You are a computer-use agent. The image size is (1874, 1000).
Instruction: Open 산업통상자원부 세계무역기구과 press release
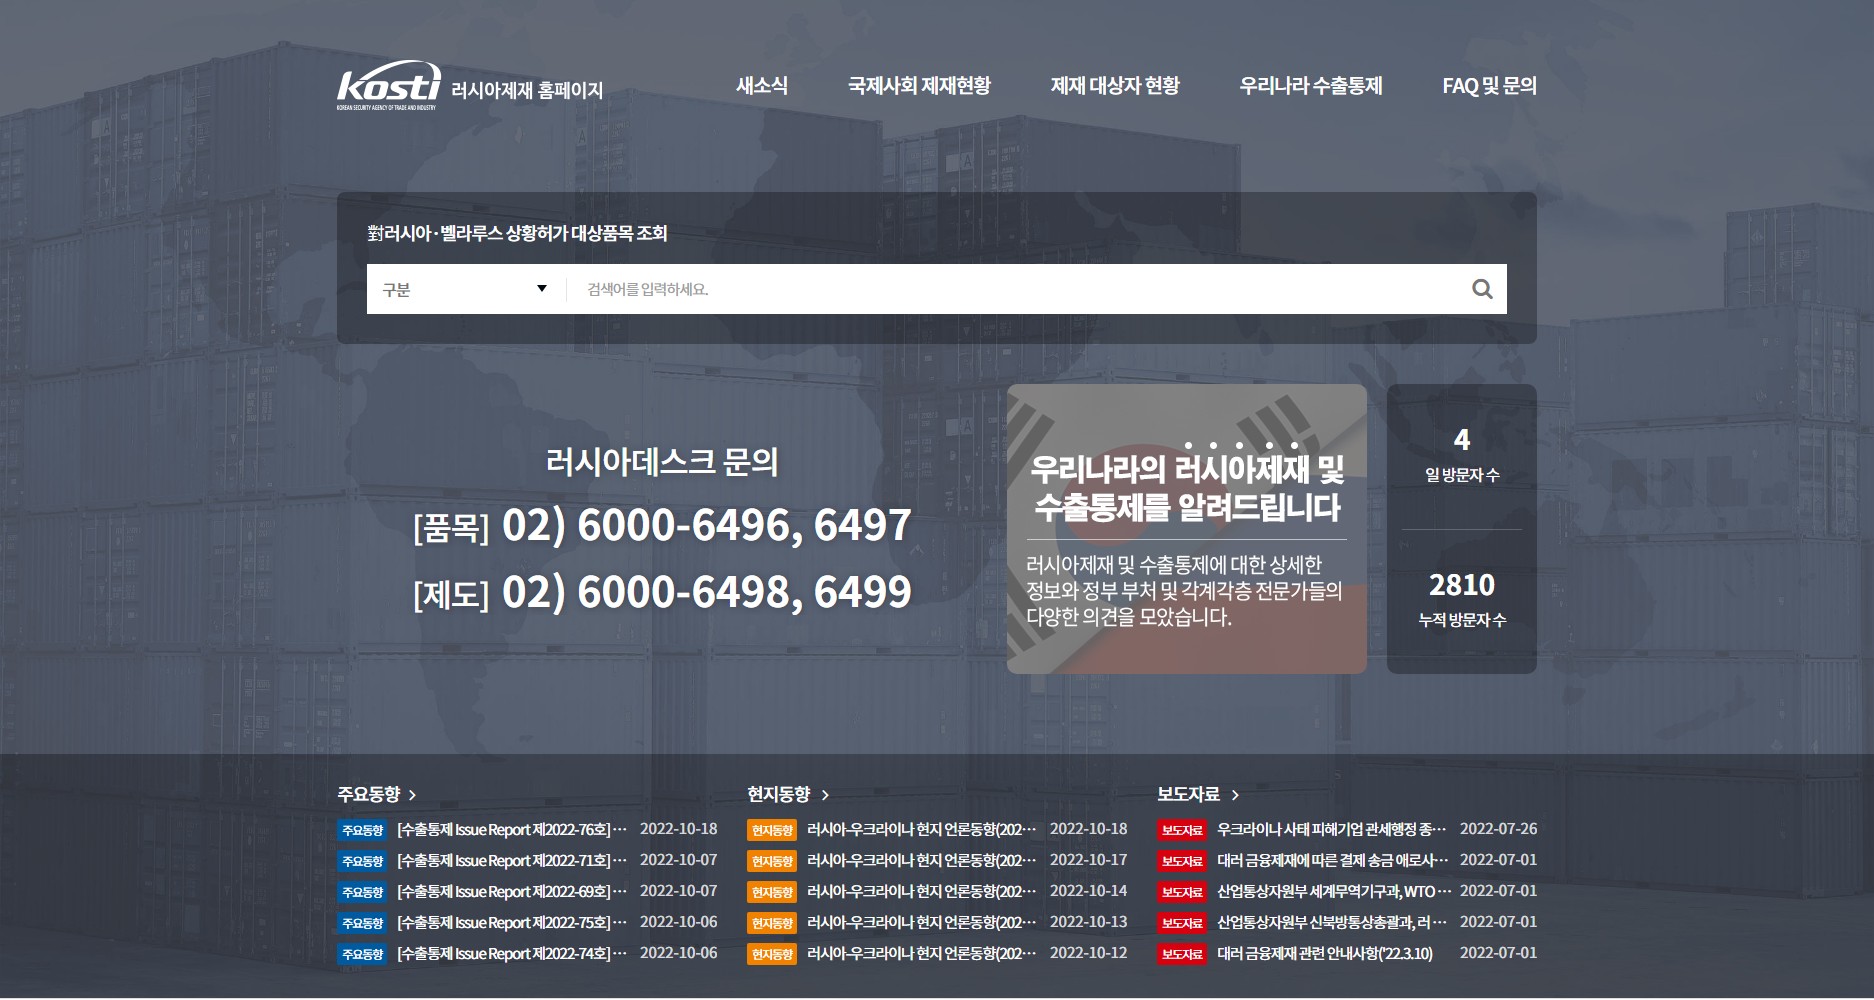pos(1331,892)
